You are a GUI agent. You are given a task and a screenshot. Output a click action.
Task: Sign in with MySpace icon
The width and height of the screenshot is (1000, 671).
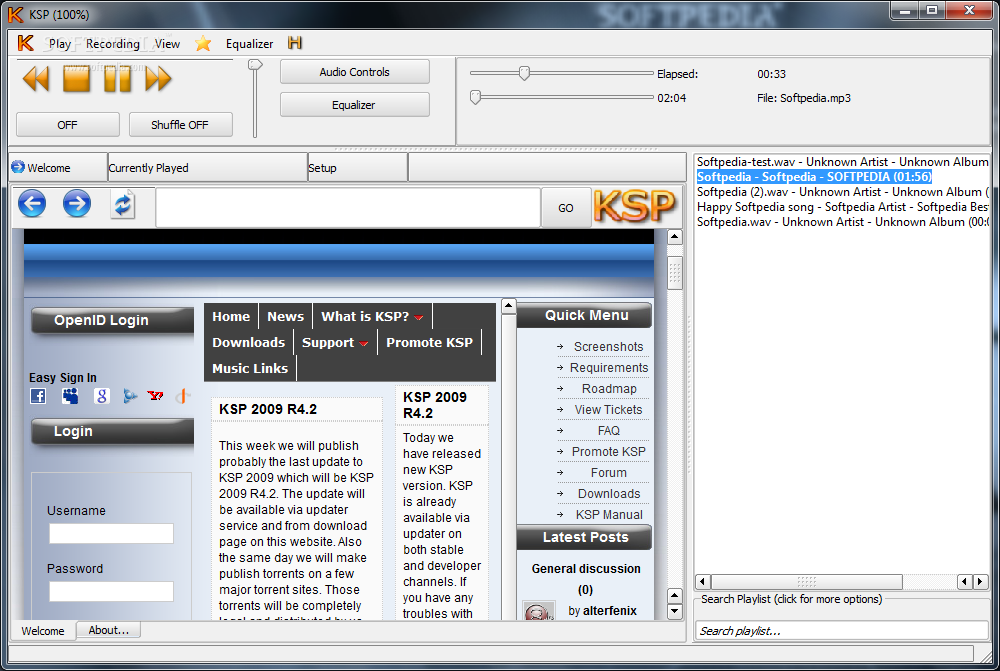tap(70, 396)
